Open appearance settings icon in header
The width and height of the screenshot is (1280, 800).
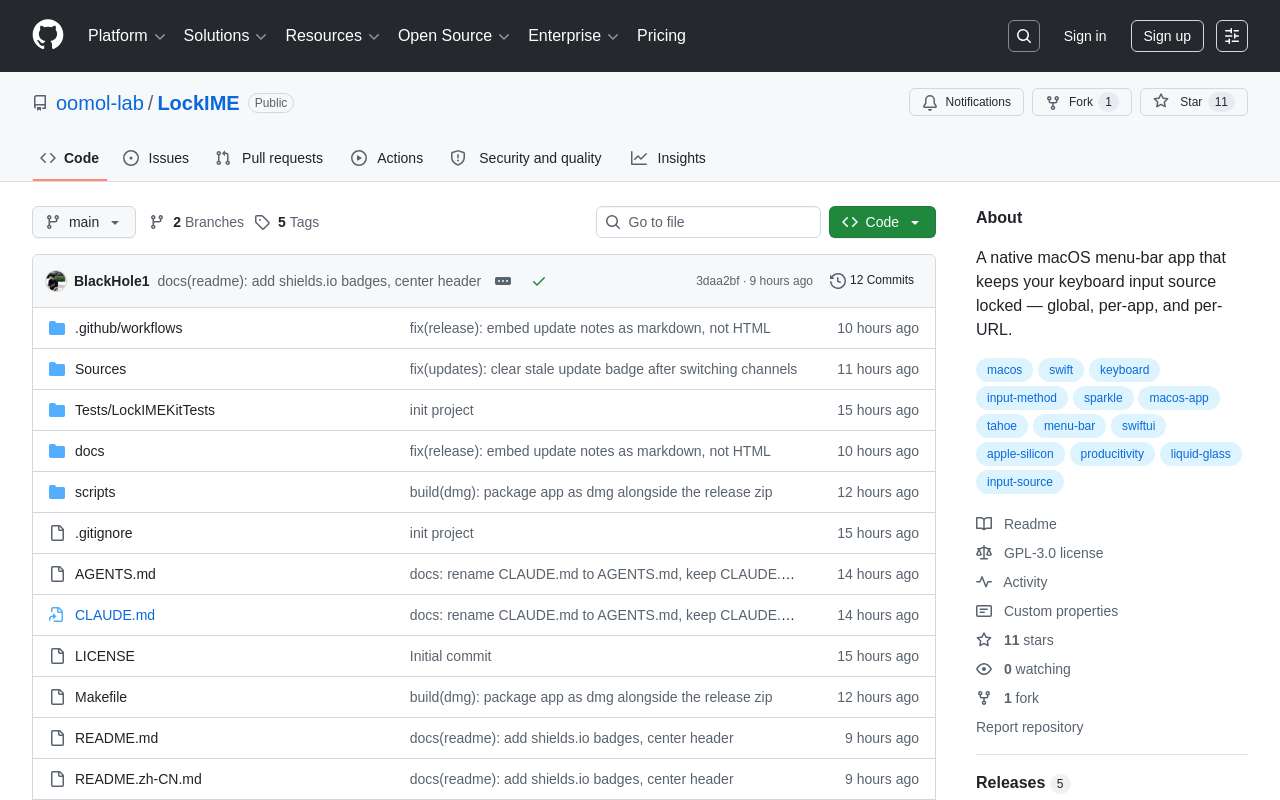[x=1232, y=36]
